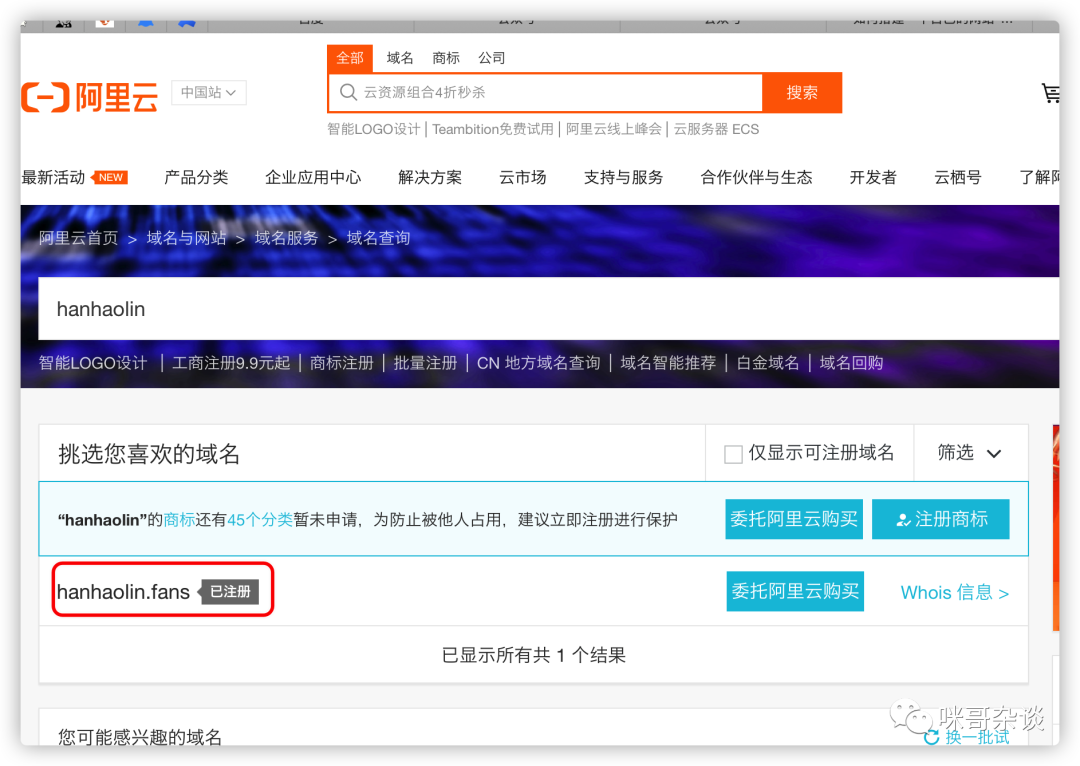The height and width of the screenshot is (766, 1080).
Task: Open 云市场 menu item
Action: coord(523,178)
